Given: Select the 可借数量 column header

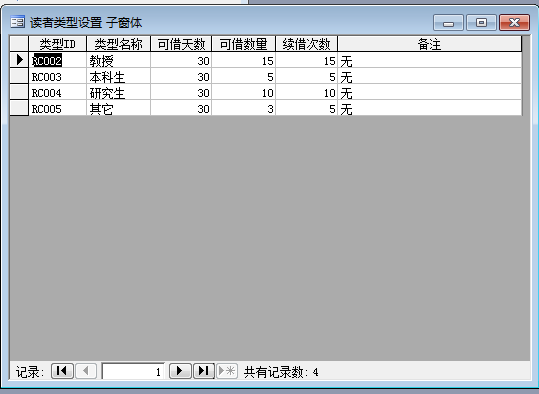Looking at the screenshot, I should tap(243, 44).
